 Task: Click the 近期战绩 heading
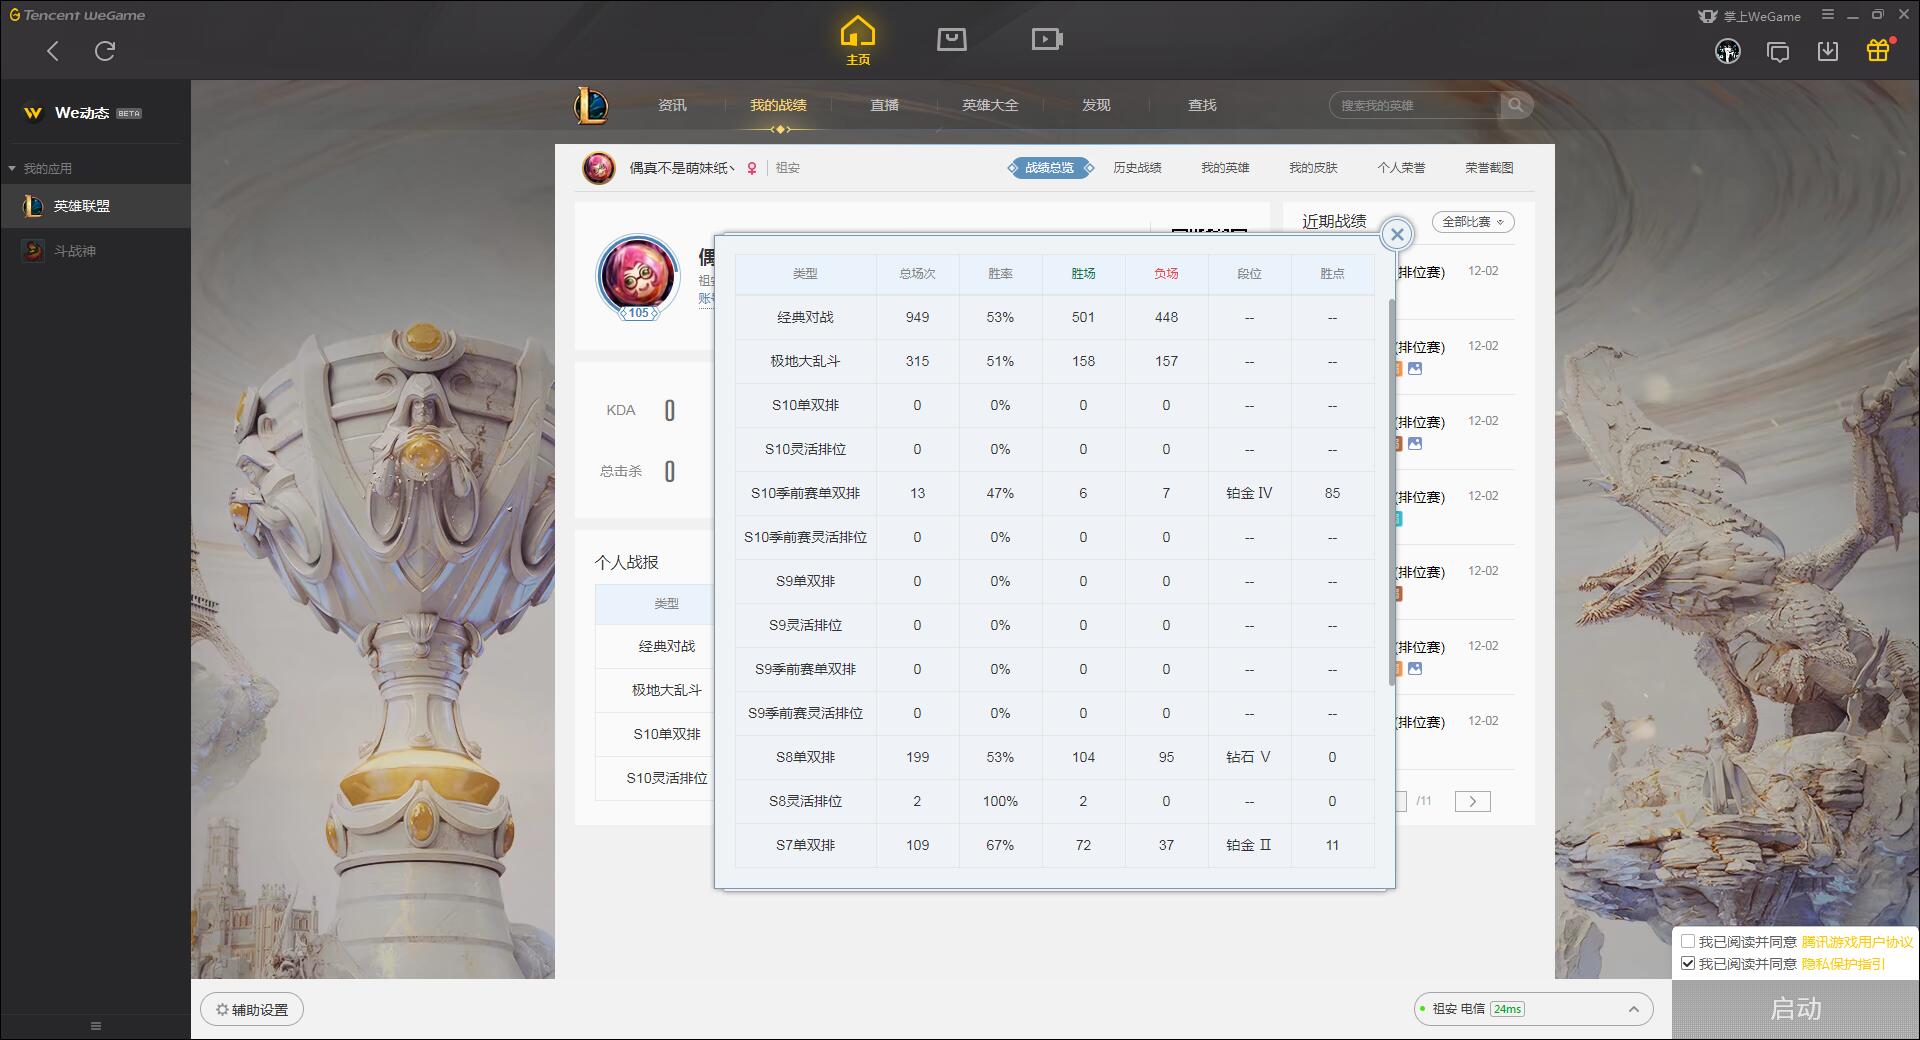pos(1334,221)
